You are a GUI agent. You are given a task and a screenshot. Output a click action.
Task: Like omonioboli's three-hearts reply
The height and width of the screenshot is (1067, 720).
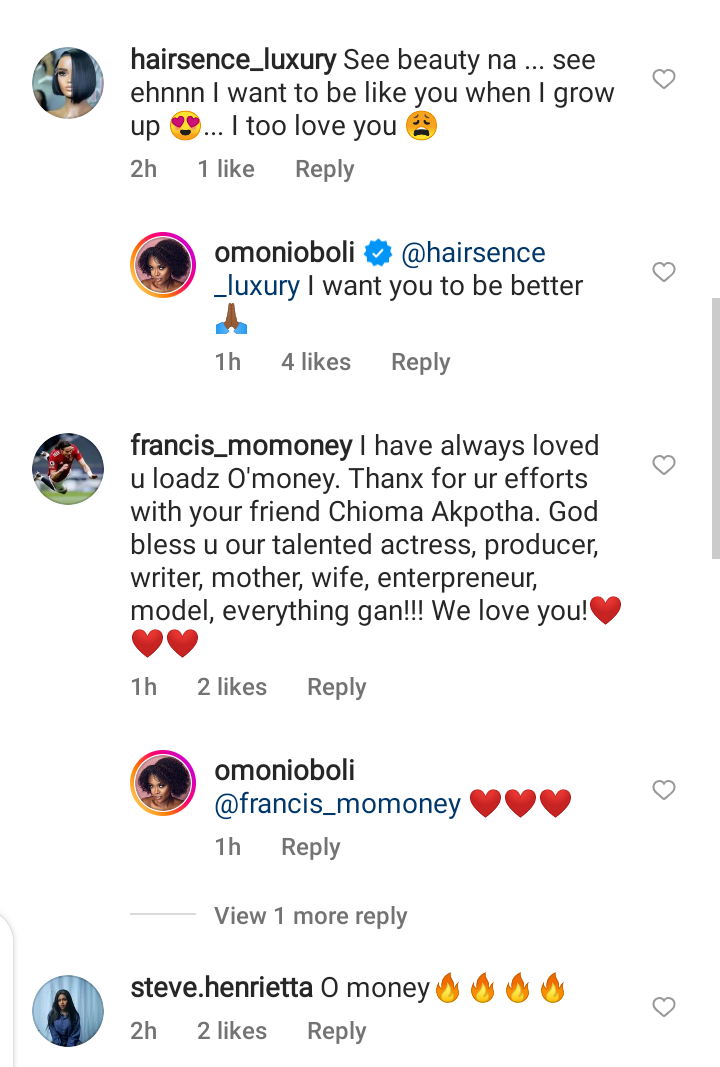pos(664,790)
